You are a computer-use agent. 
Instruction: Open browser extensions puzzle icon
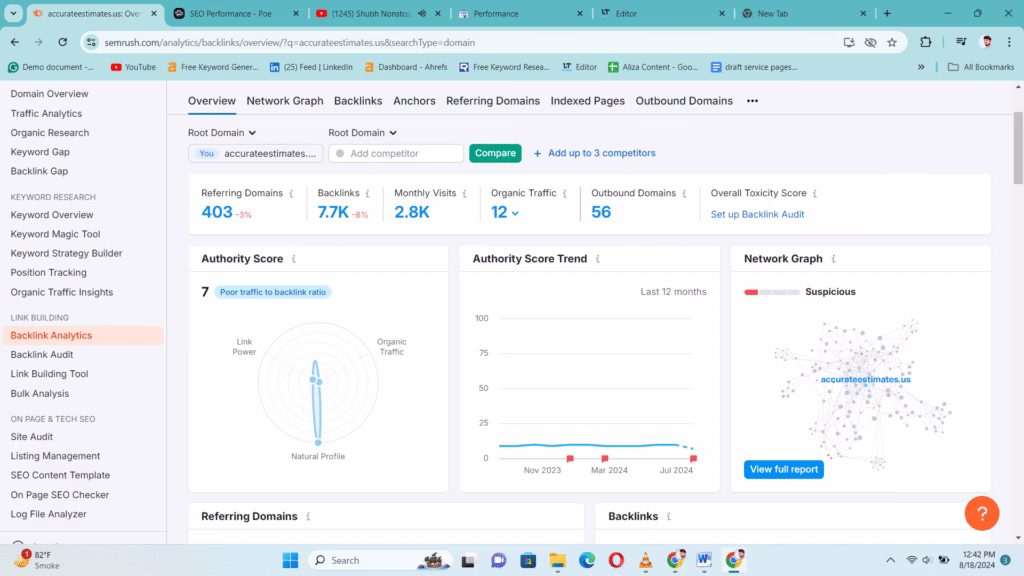(x=925, y=42)
